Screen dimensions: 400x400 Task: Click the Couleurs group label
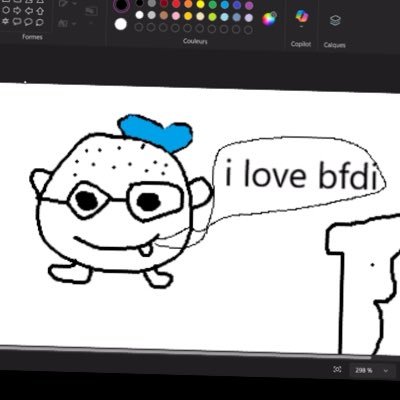coord(195,41)
